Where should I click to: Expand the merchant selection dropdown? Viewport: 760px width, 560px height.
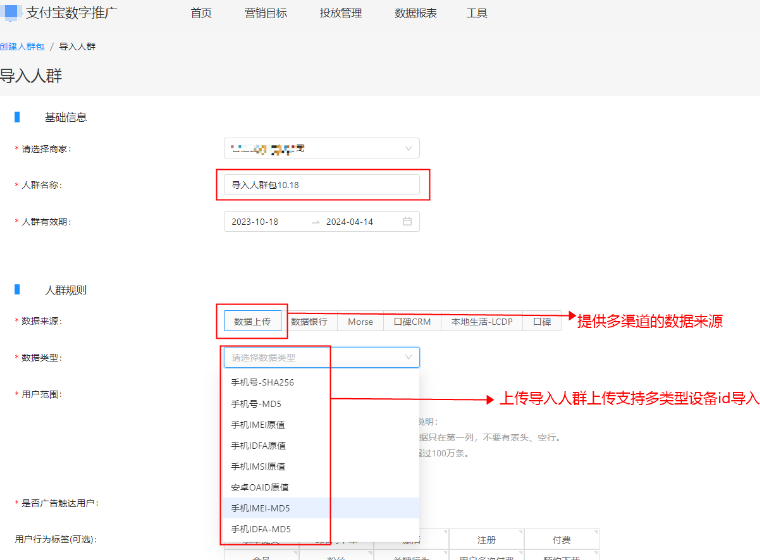point(322,148)
